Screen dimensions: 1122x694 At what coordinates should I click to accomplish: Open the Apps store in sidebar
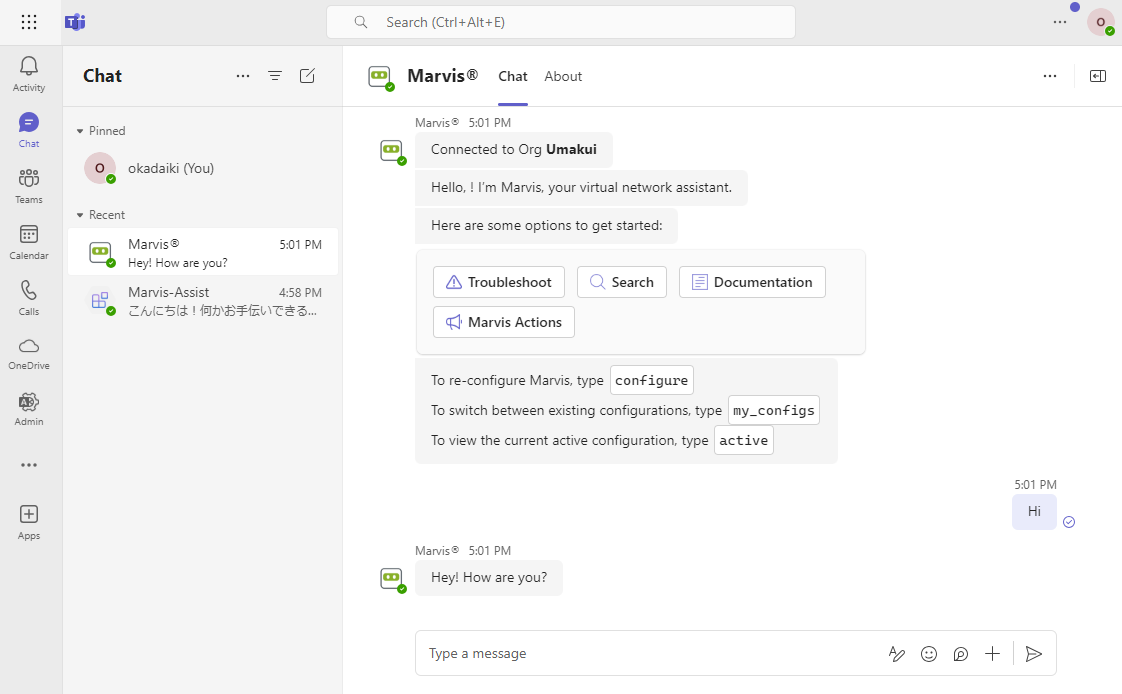tap(29, 521)
